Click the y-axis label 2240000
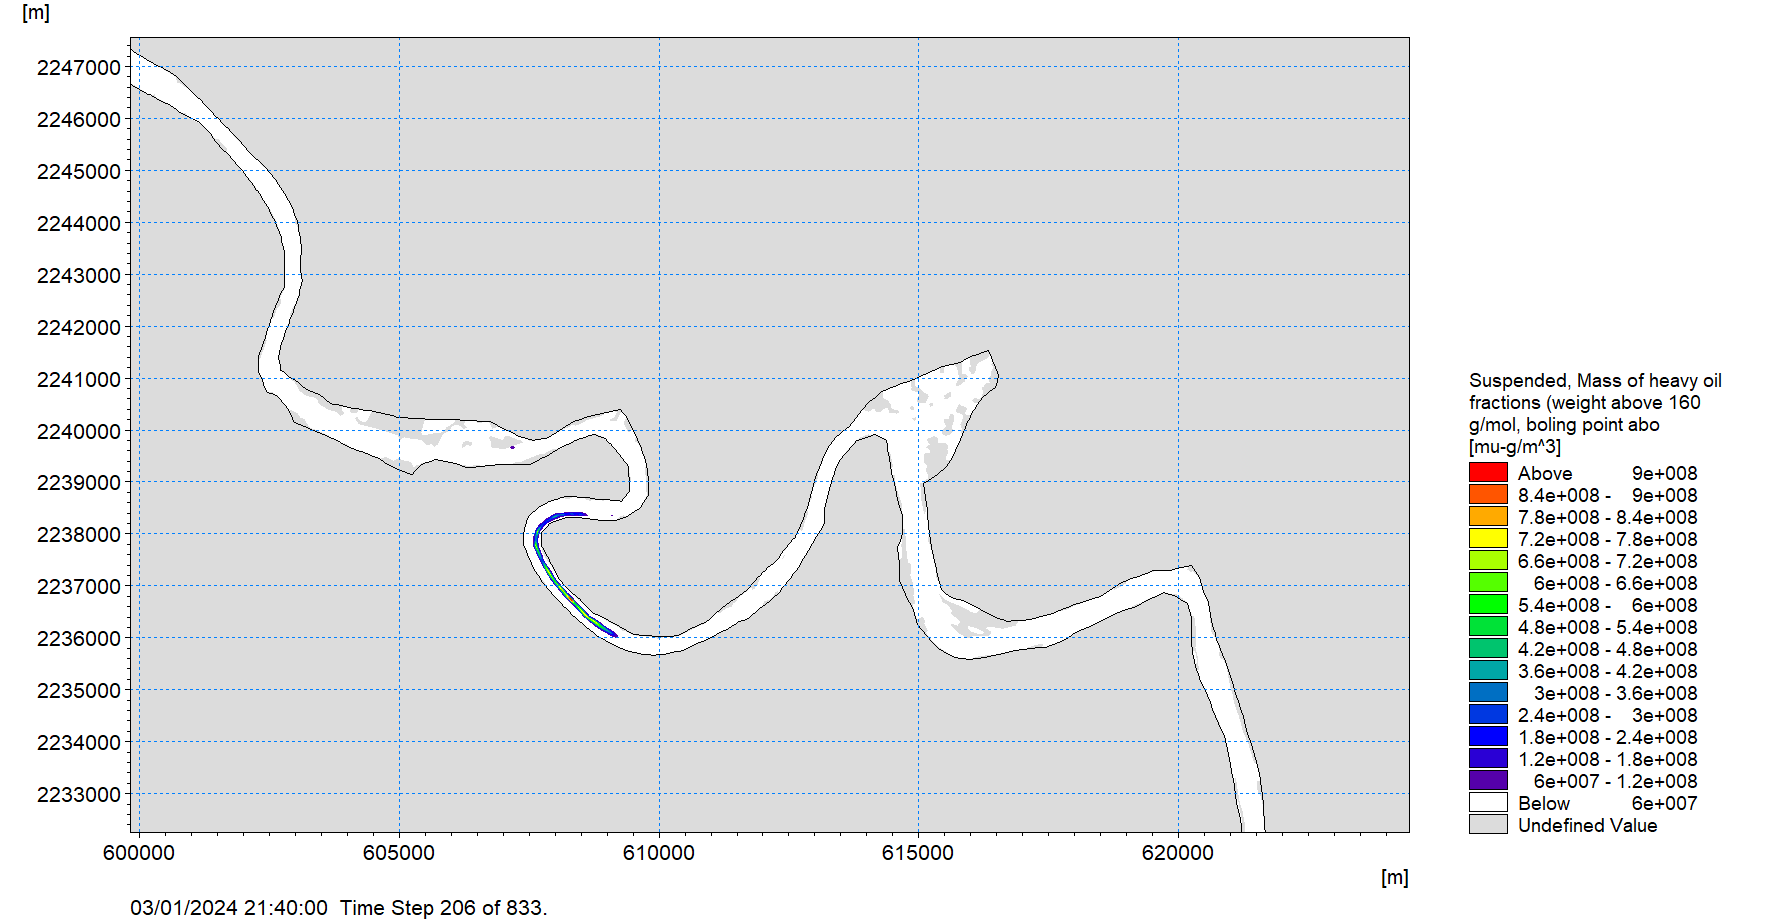The width and height of the screenshot is (1789, 919). (x=78, y=431)
